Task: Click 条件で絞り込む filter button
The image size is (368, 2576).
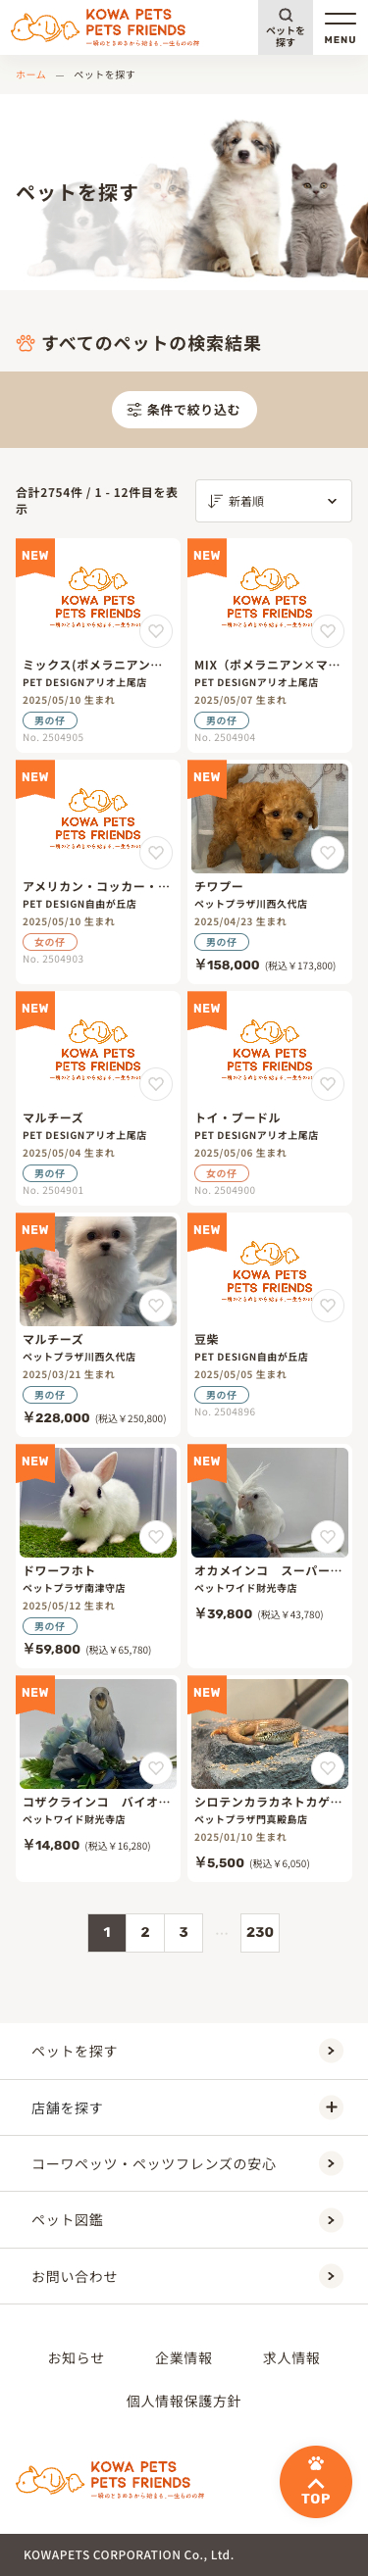Action: coord(184,409)
